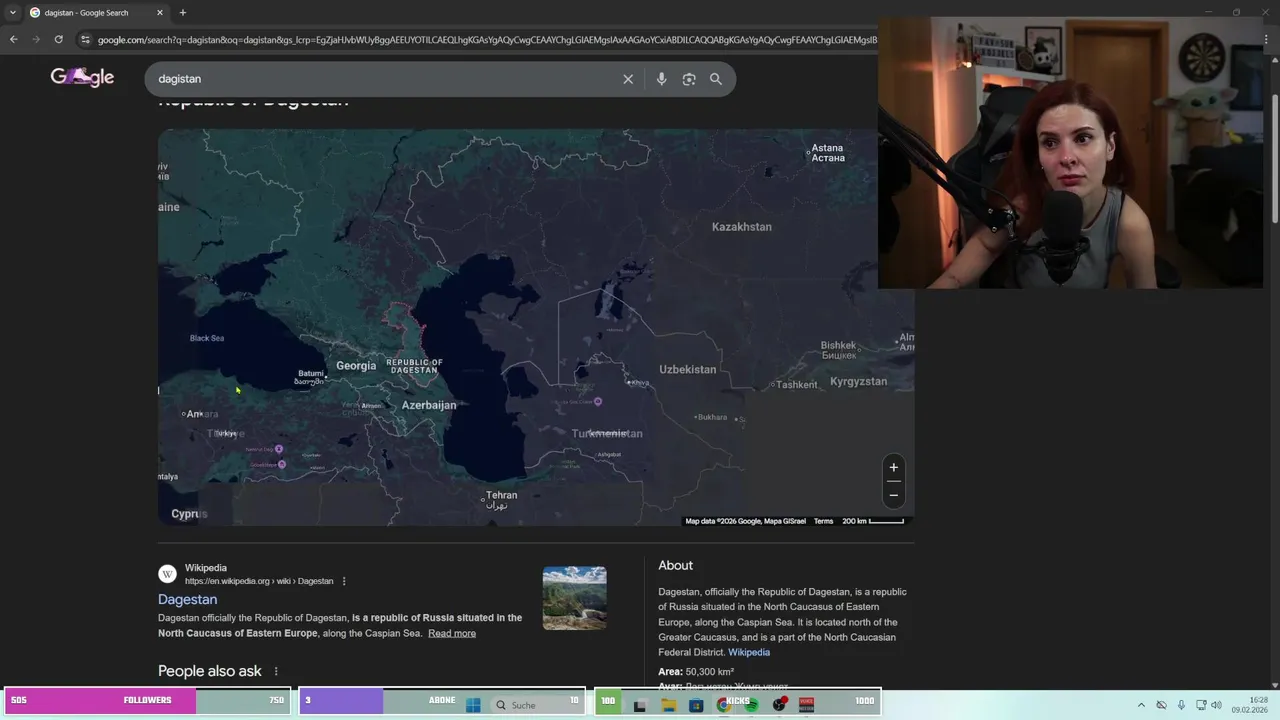This screenshot has width=1280, height=720.
Task: Open volume control tray icon
Action: pyautogui.click(x=1216, y=705)
